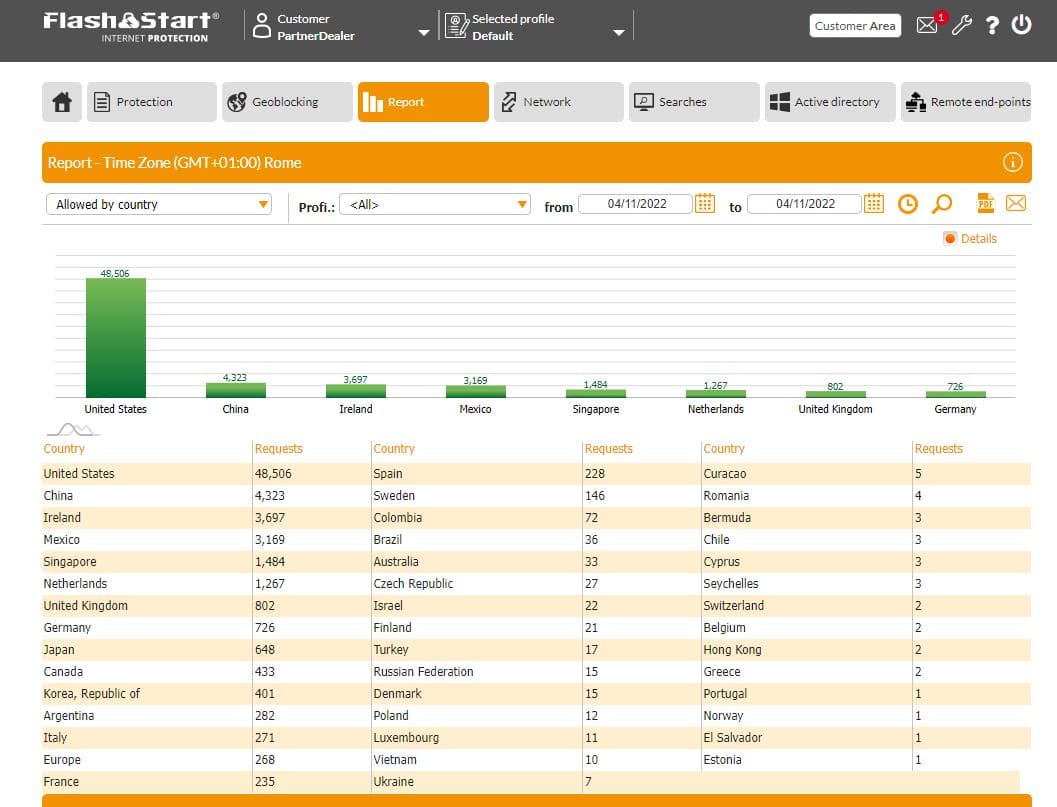This screenshot has width=1057, height=807.
Task: Run search with the magnifier icon
Action: tap(941, 204)
